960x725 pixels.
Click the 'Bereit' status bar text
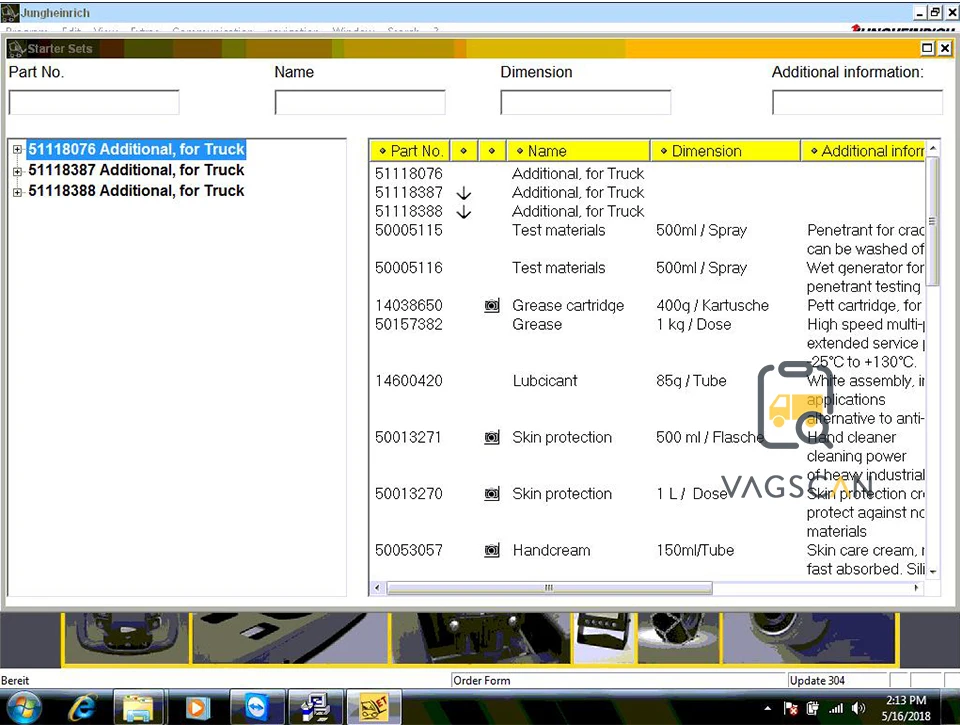pos(15,680)
